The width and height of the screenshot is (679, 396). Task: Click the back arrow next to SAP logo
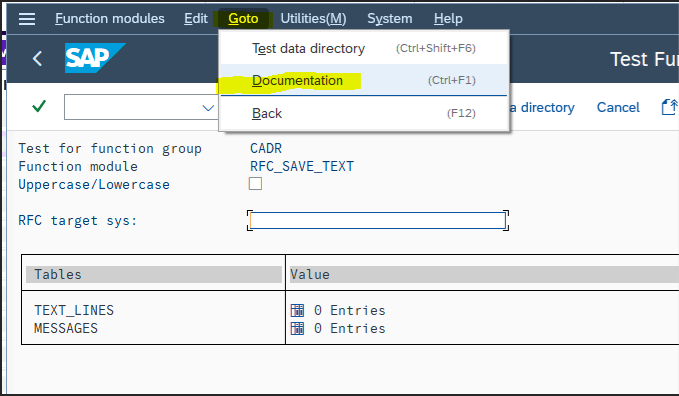point(38,58)
